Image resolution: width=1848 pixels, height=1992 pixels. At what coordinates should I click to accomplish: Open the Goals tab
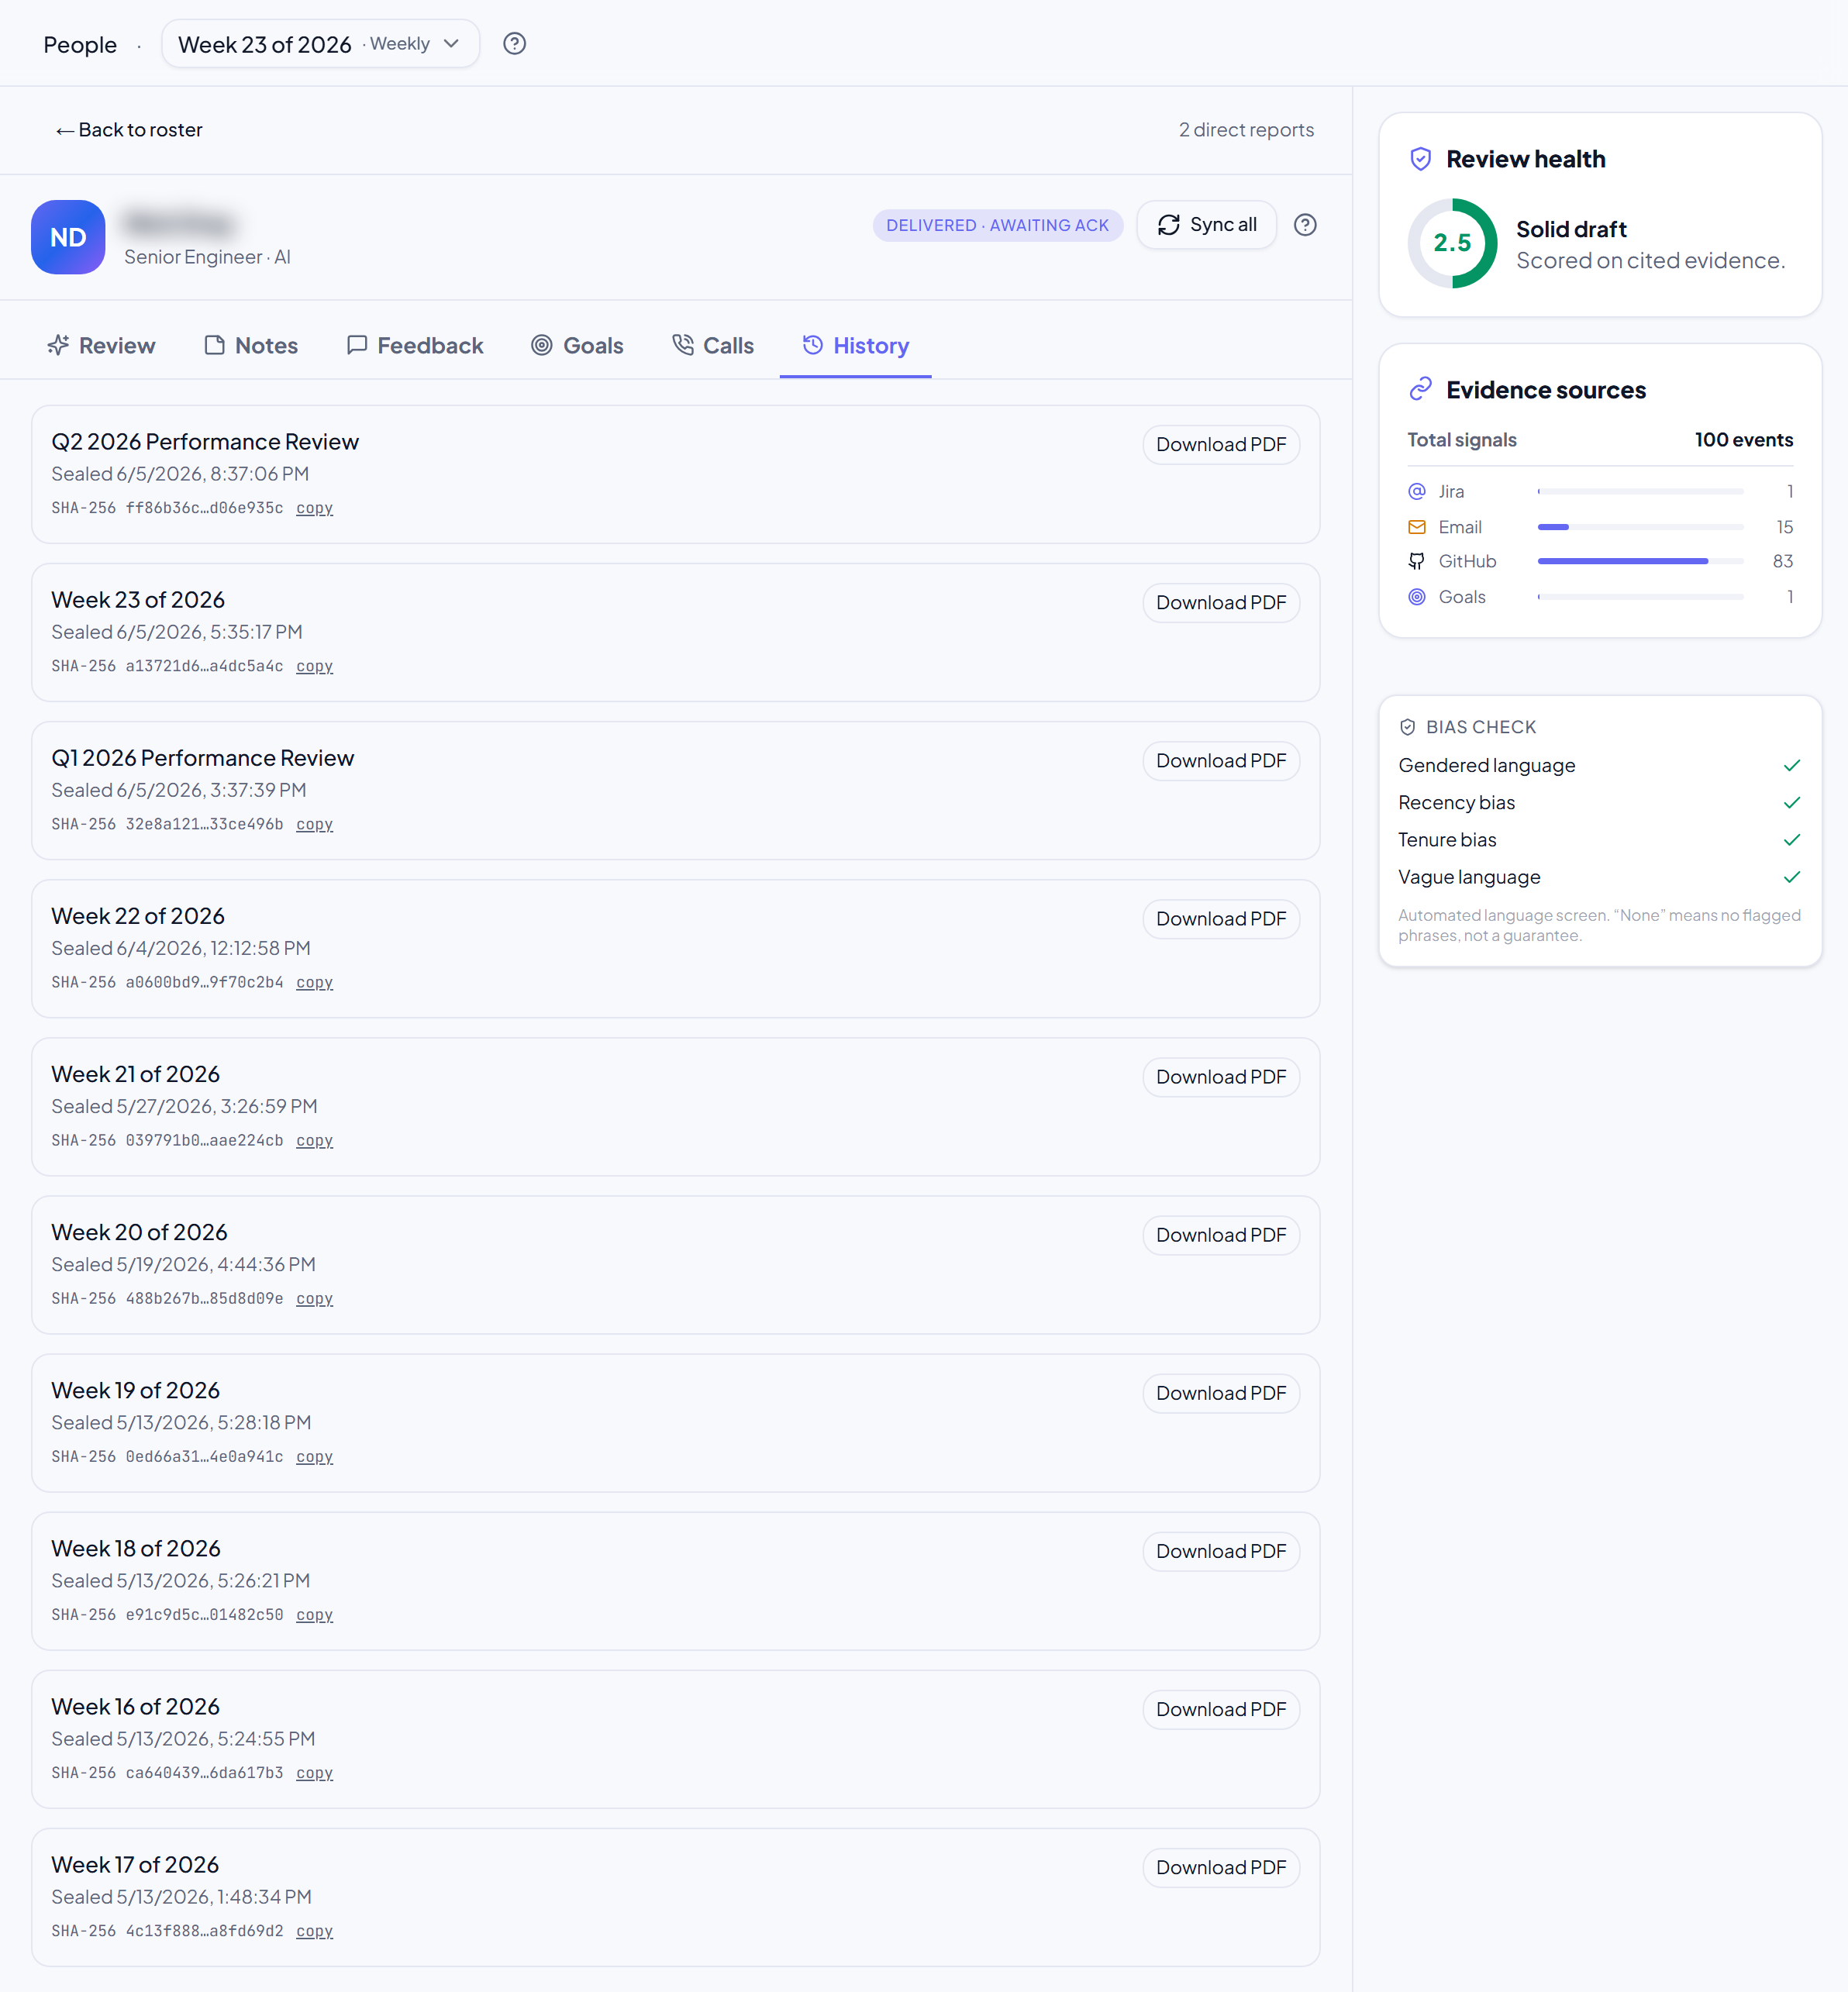pos(577,346)
